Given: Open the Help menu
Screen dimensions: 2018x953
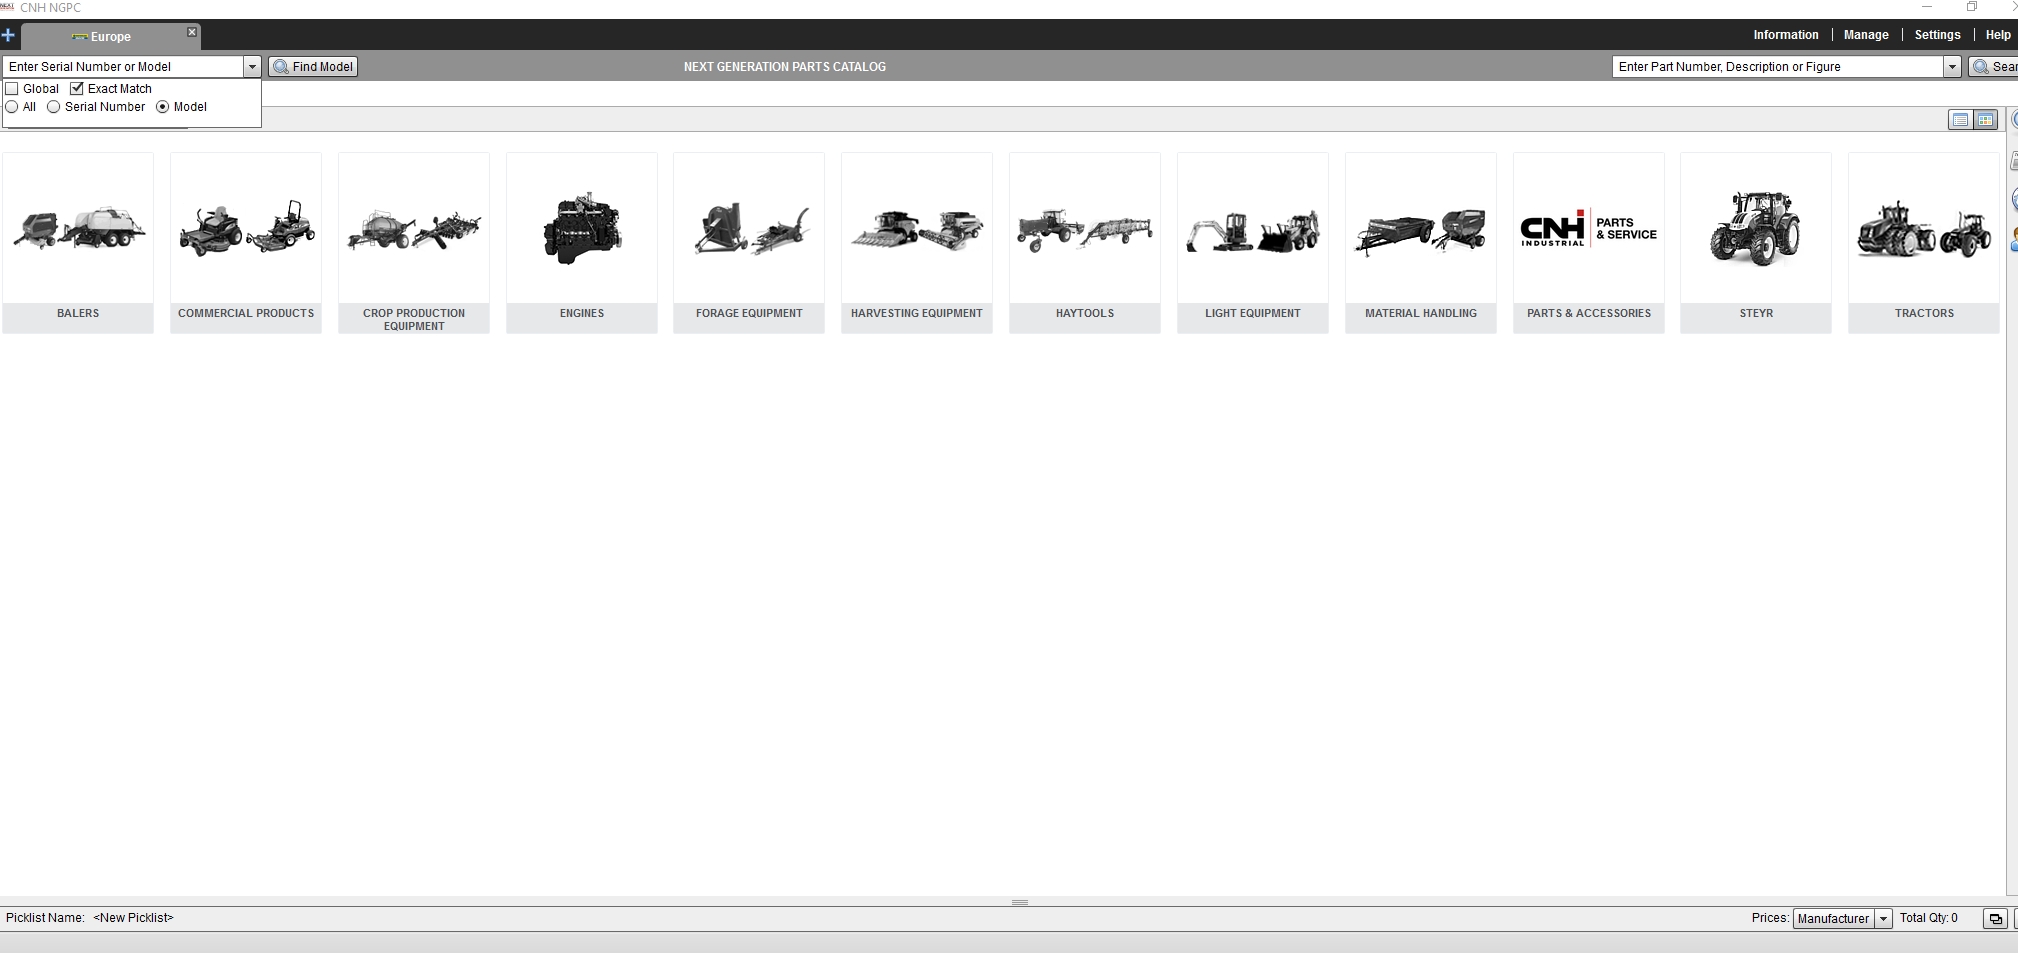Looking at the screenshot, I should [1997, 35].
